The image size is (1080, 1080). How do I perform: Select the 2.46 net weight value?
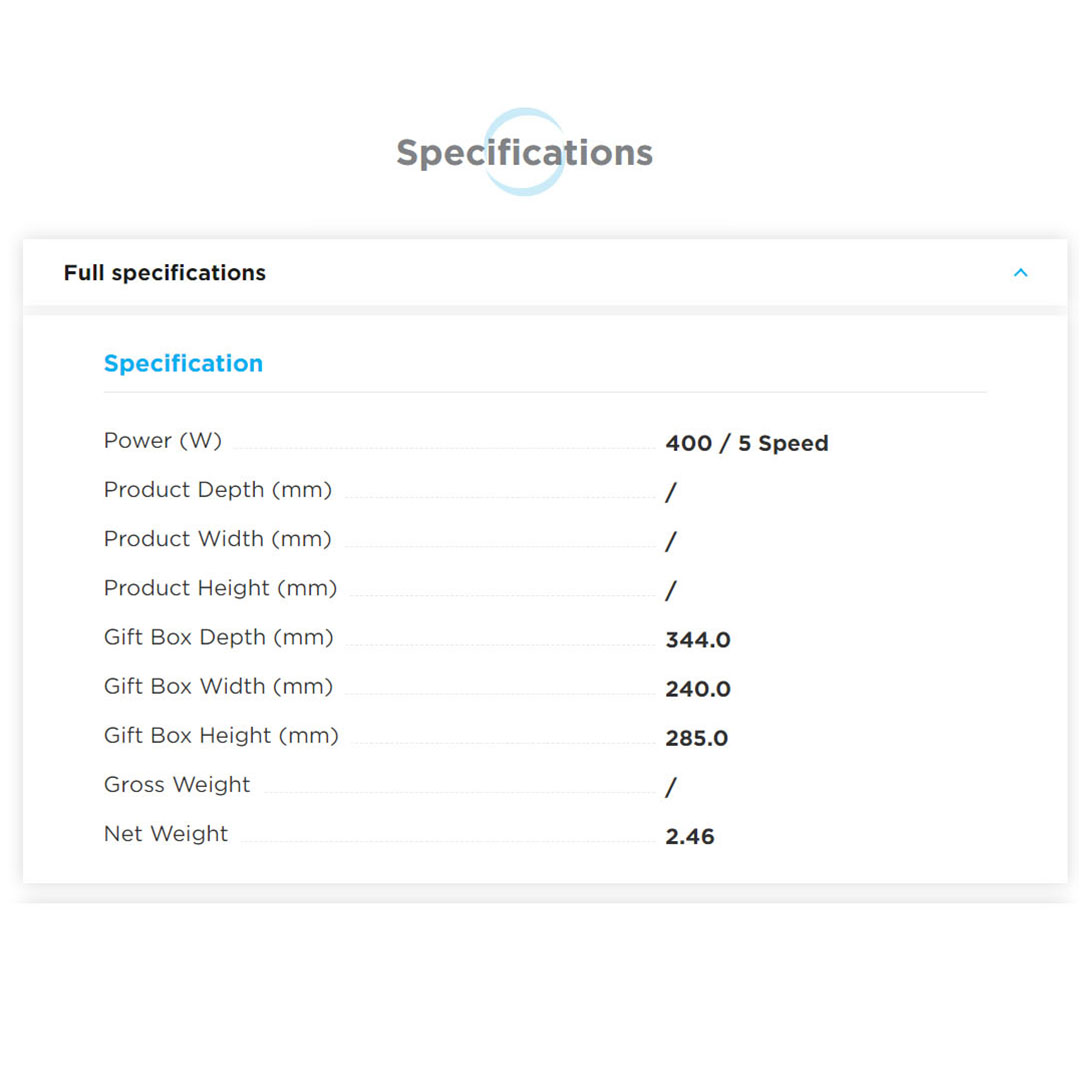click(690, 837)
